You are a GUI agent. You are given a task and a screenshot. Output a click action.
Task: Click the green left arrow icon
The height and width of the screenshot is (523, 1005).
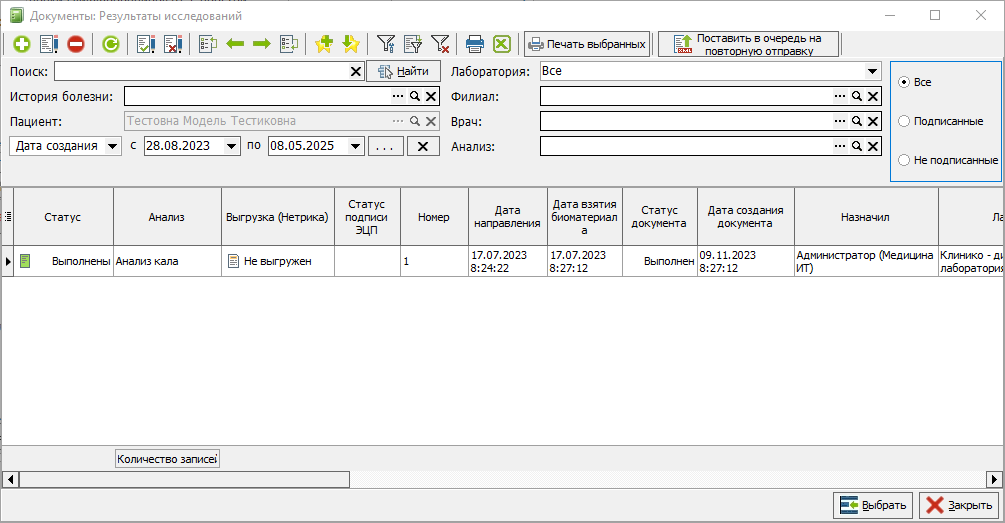[235, 44]
